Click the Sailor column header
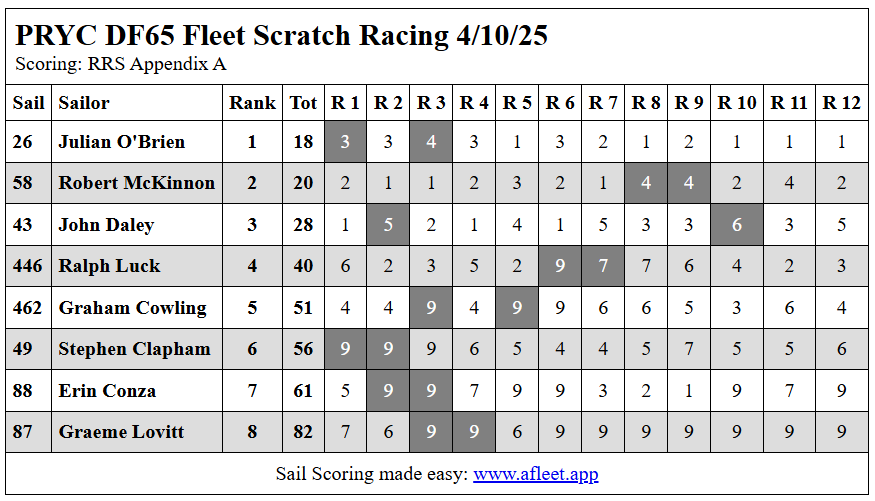 [x=84, y=103]
